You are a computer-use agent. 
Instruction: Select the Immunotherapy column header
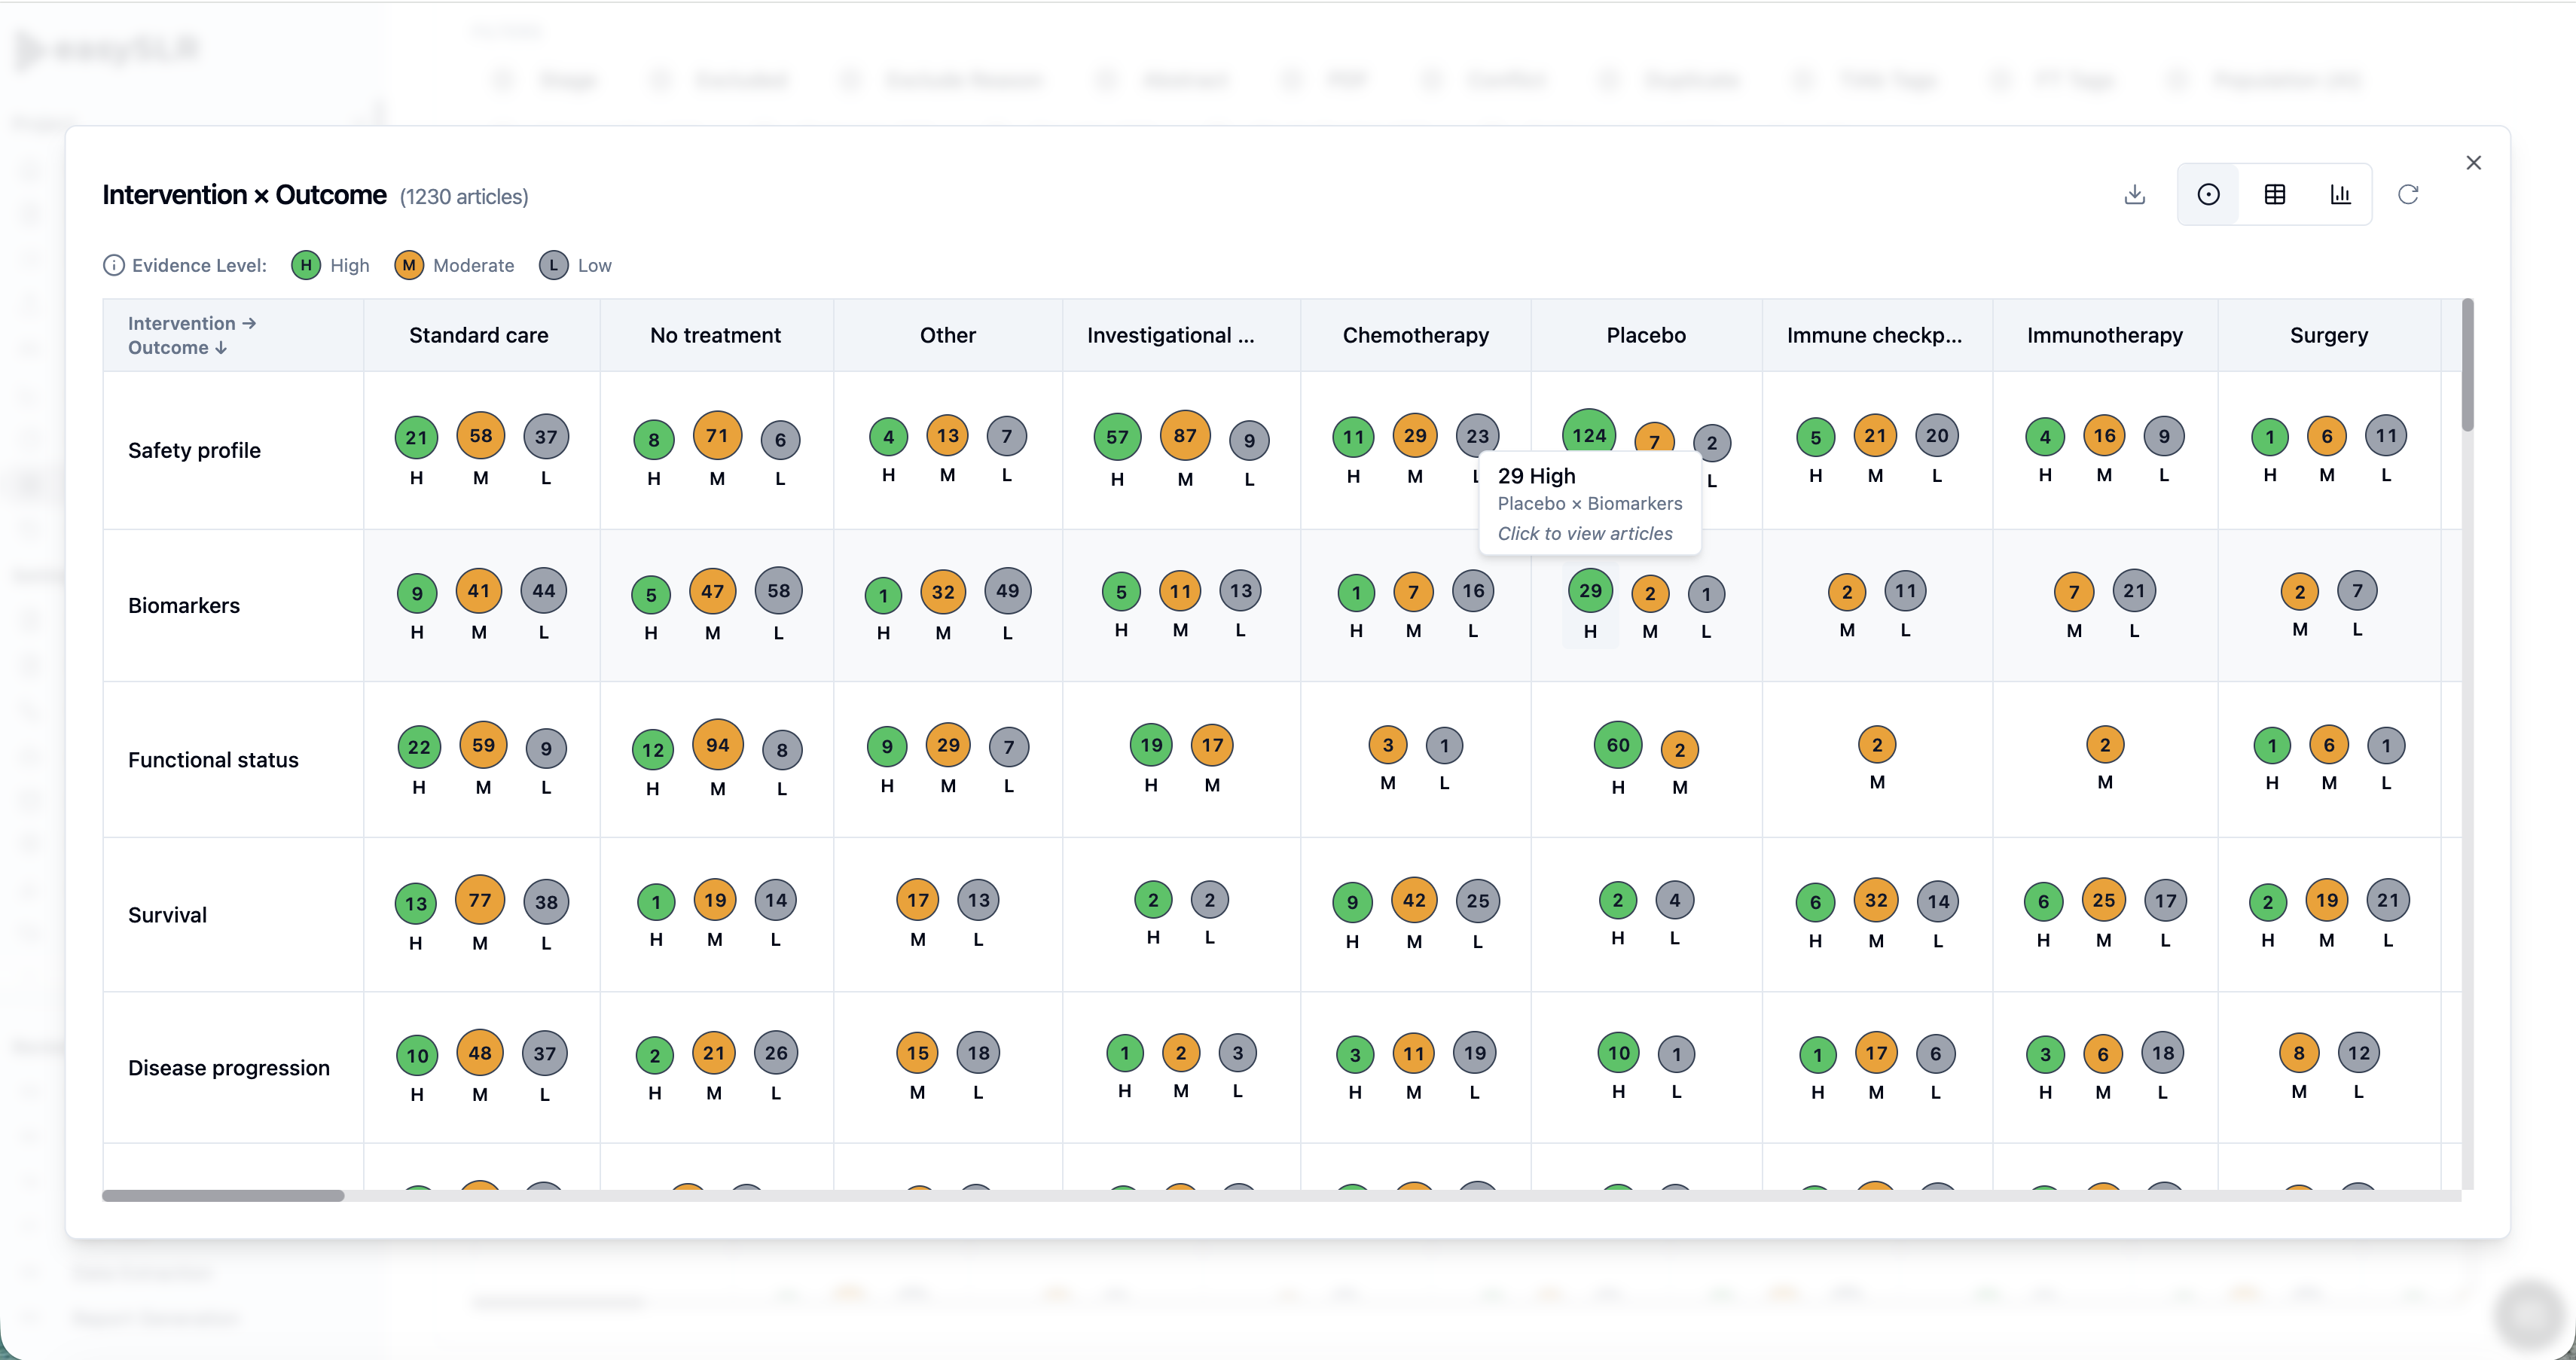(2104, 335)
